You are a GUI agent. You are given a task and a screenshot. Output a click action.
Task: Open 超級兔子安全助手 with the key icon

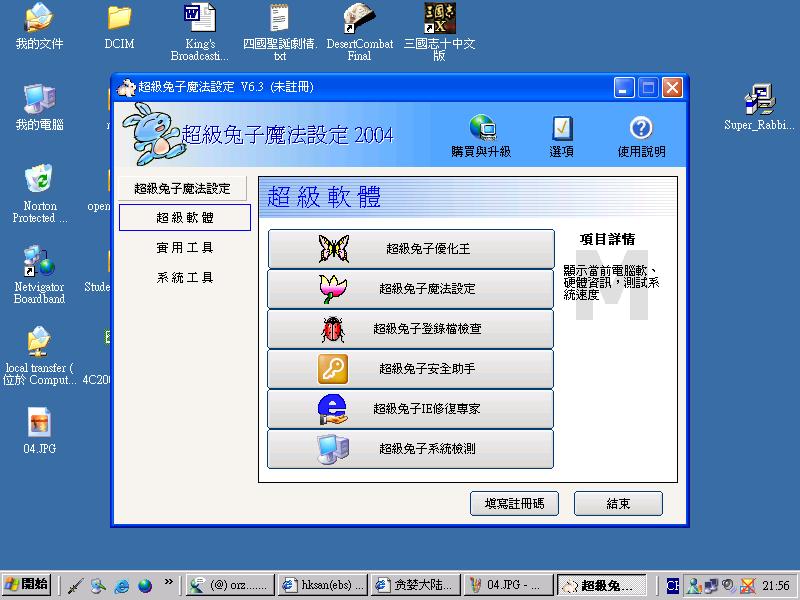click(411, 368)
